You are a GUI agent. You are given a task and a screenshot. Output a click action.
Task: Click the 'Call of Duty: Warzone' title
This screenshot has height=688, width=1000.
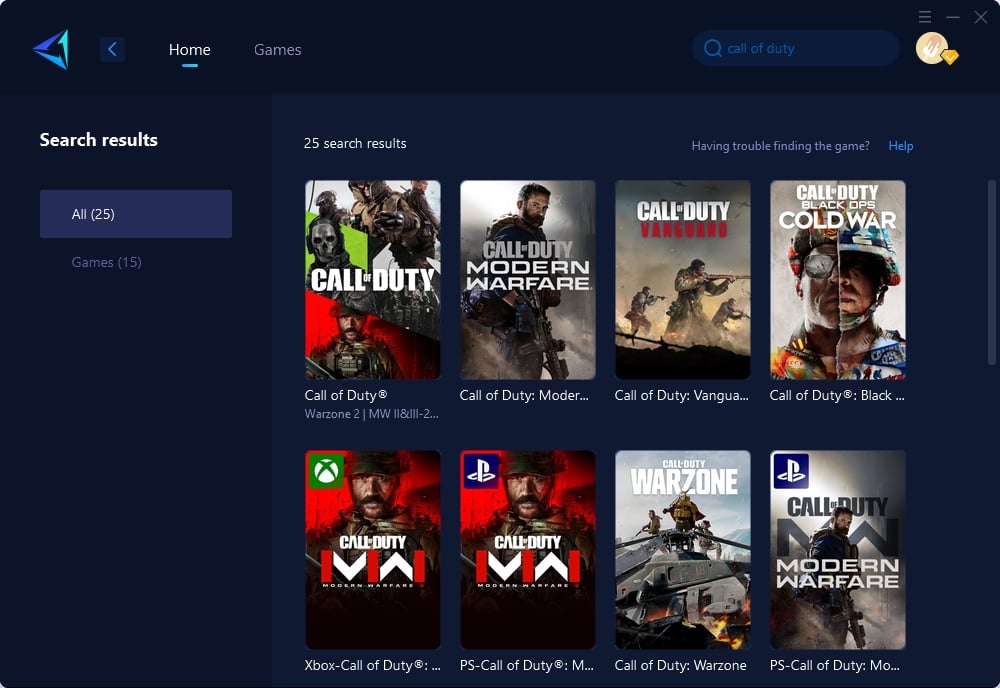(680, 665)
